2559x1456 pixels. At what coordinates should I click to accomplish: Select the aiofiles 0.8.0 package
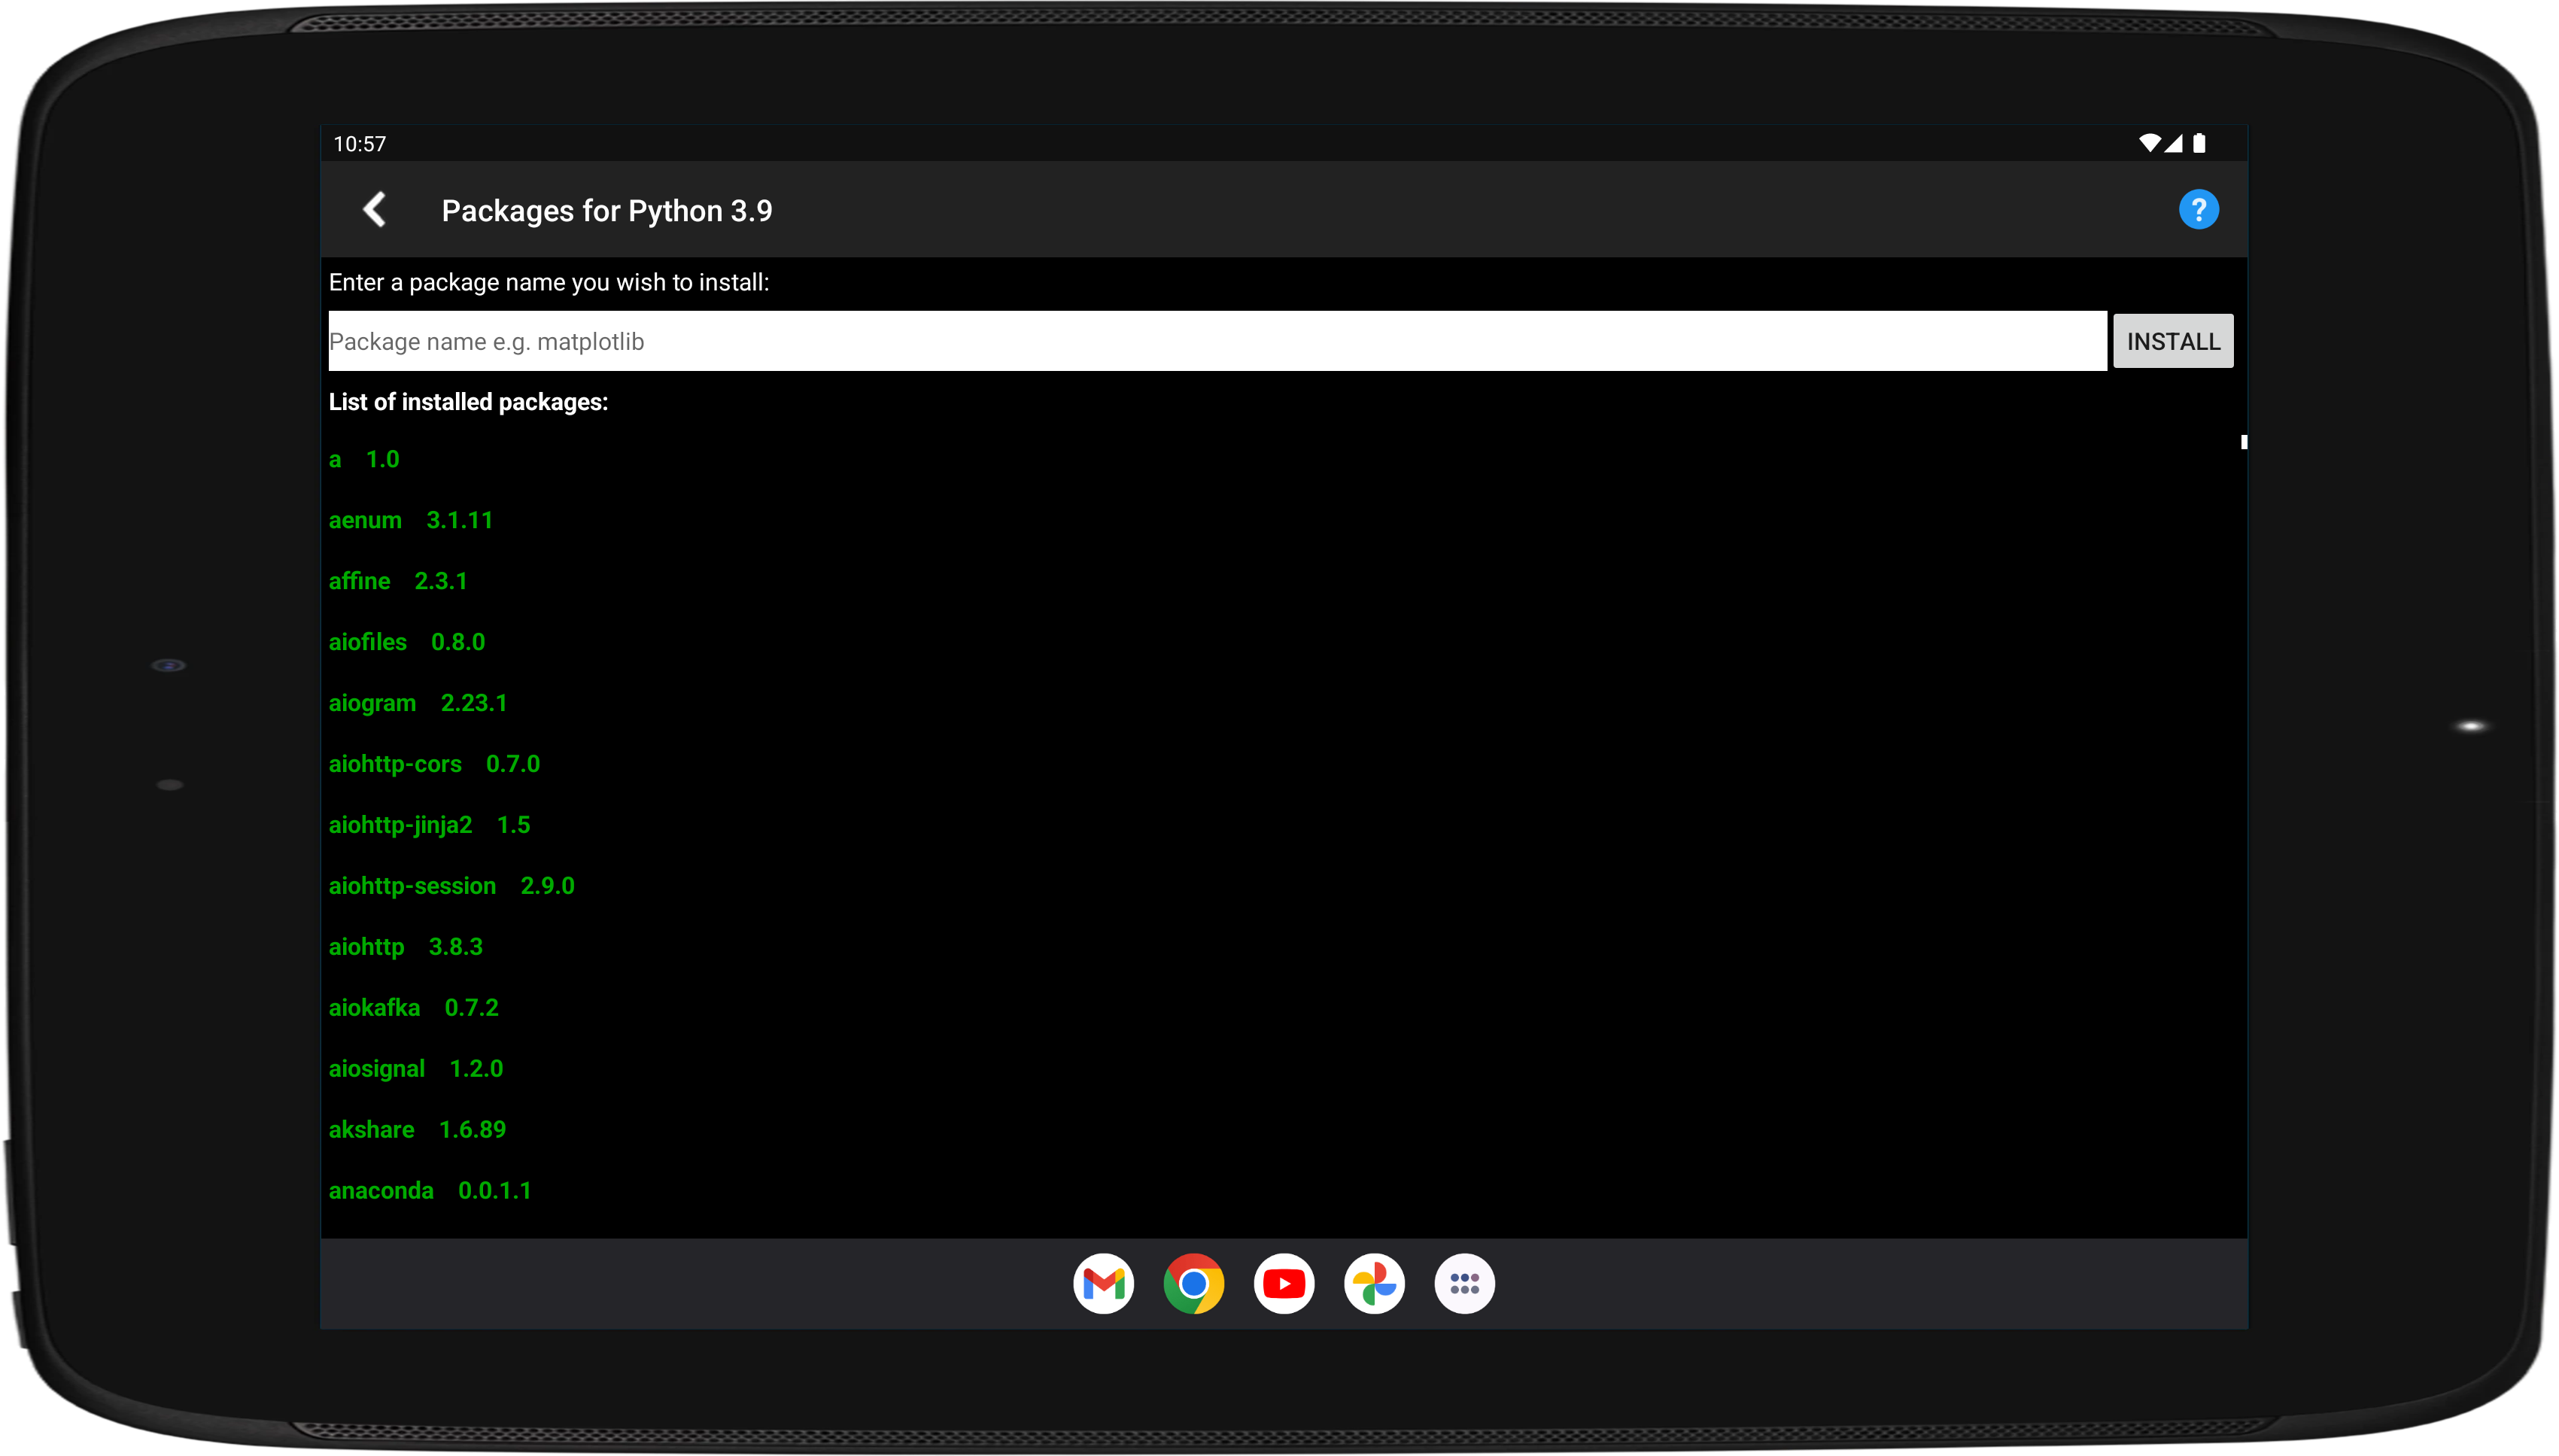point(407,643)
